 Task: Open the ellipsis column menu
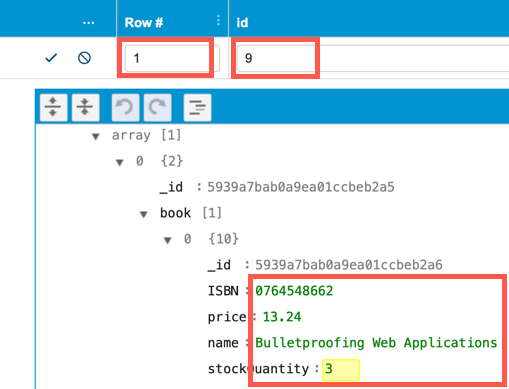(x=88, y=23)
